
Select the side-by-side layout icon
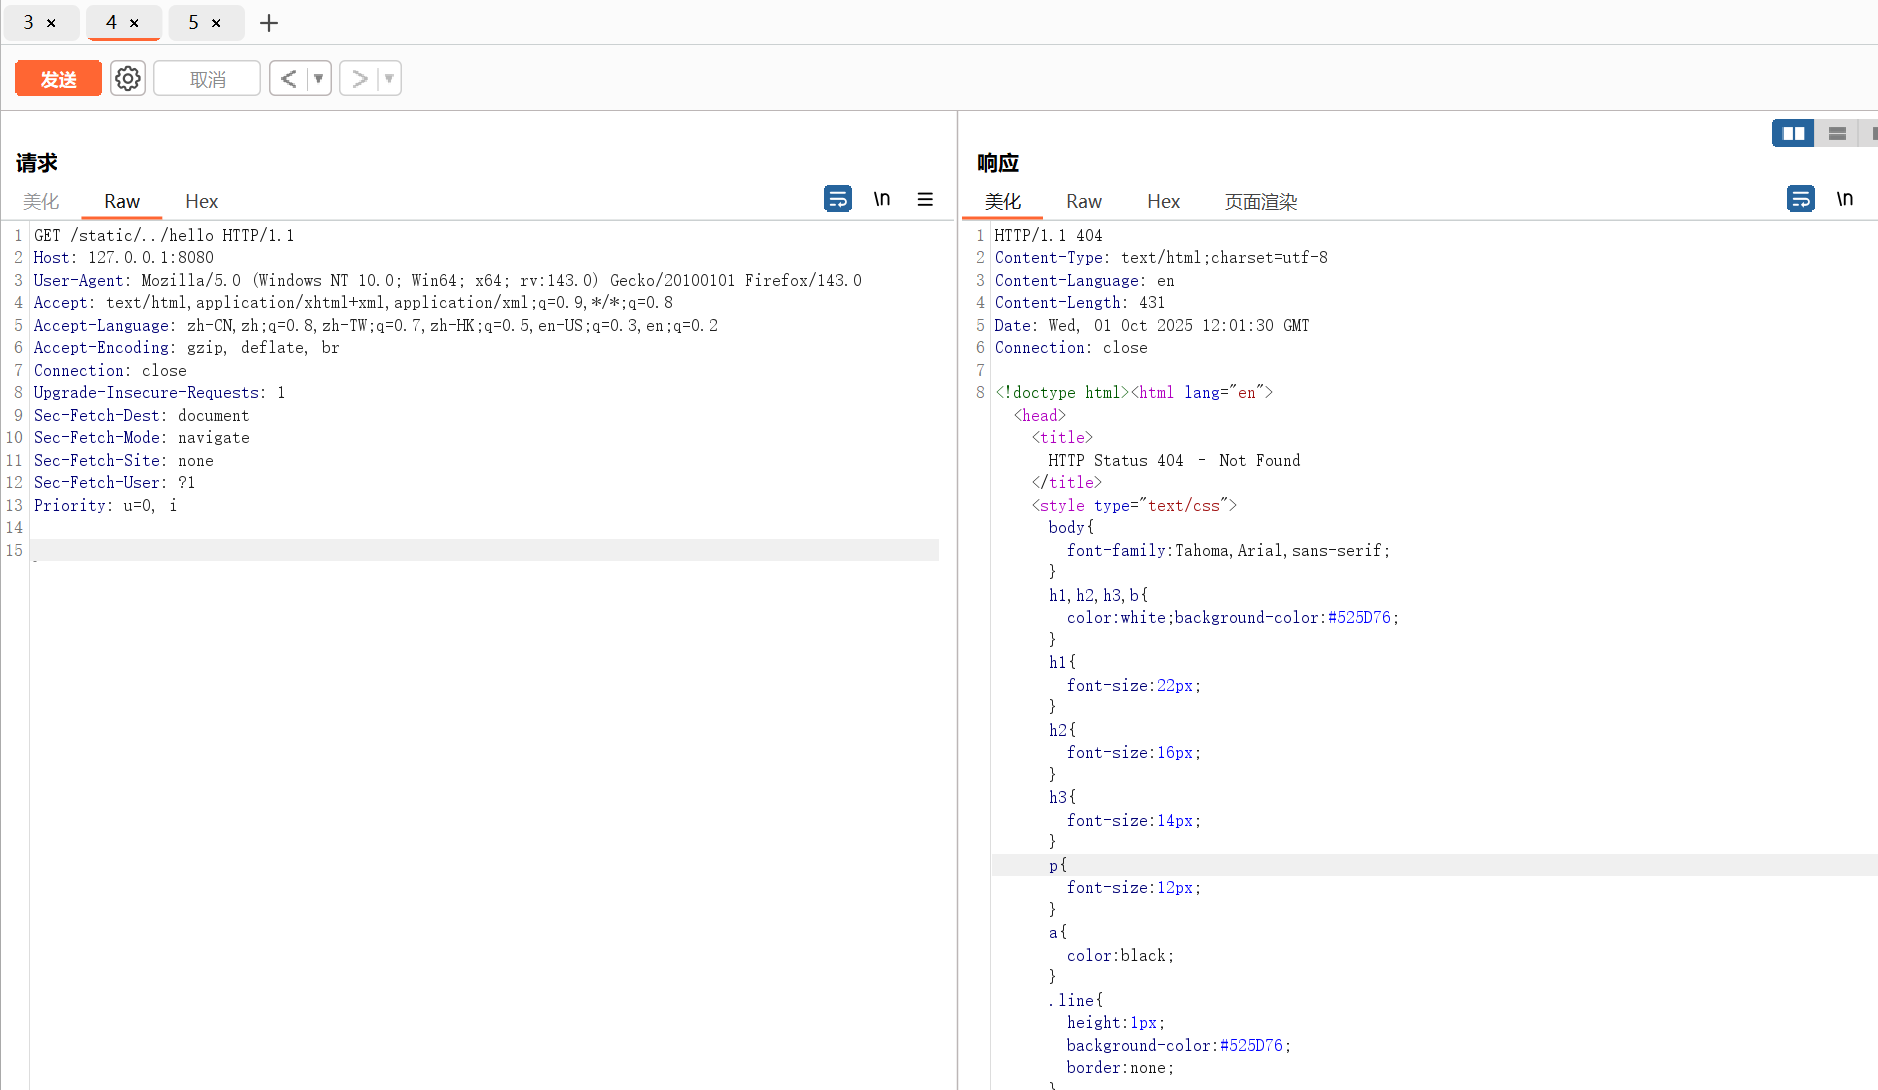(1793, 133)
